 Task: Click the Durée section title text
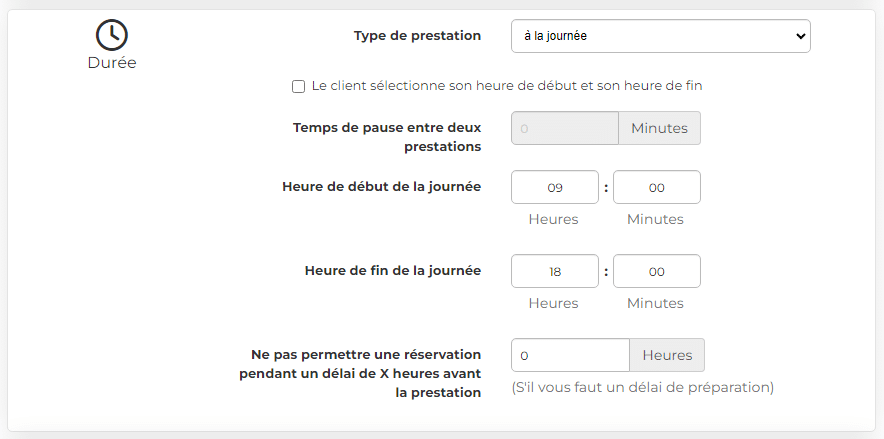click(x=112, y=63)
